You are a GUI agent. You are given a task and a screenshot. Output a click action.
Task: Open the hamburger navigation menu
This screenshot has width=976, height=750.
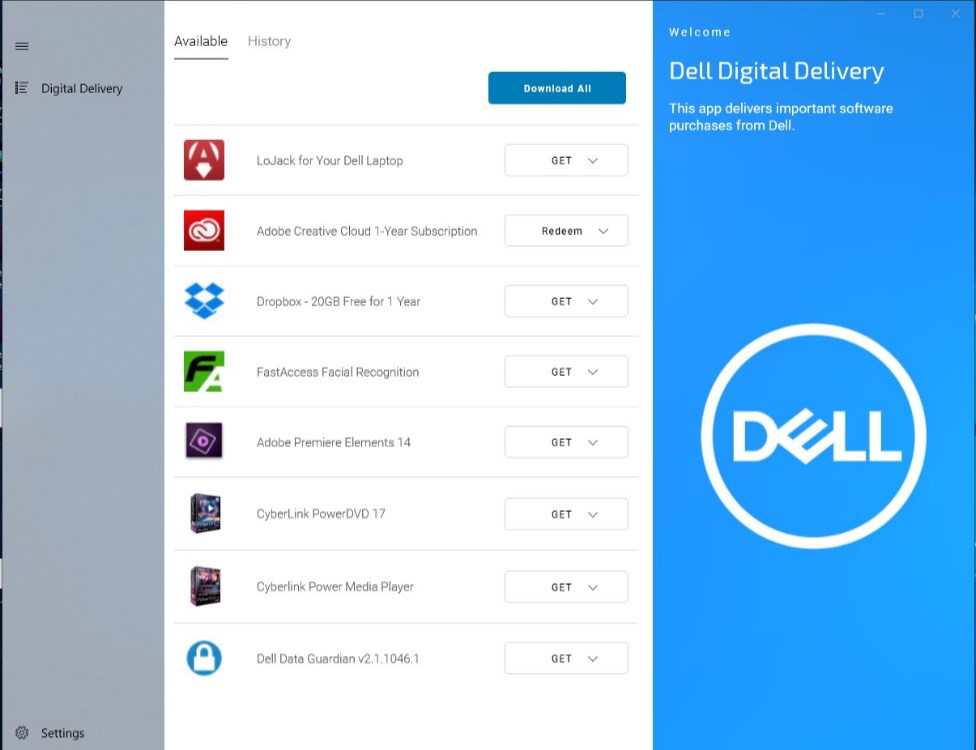[22, 46]
